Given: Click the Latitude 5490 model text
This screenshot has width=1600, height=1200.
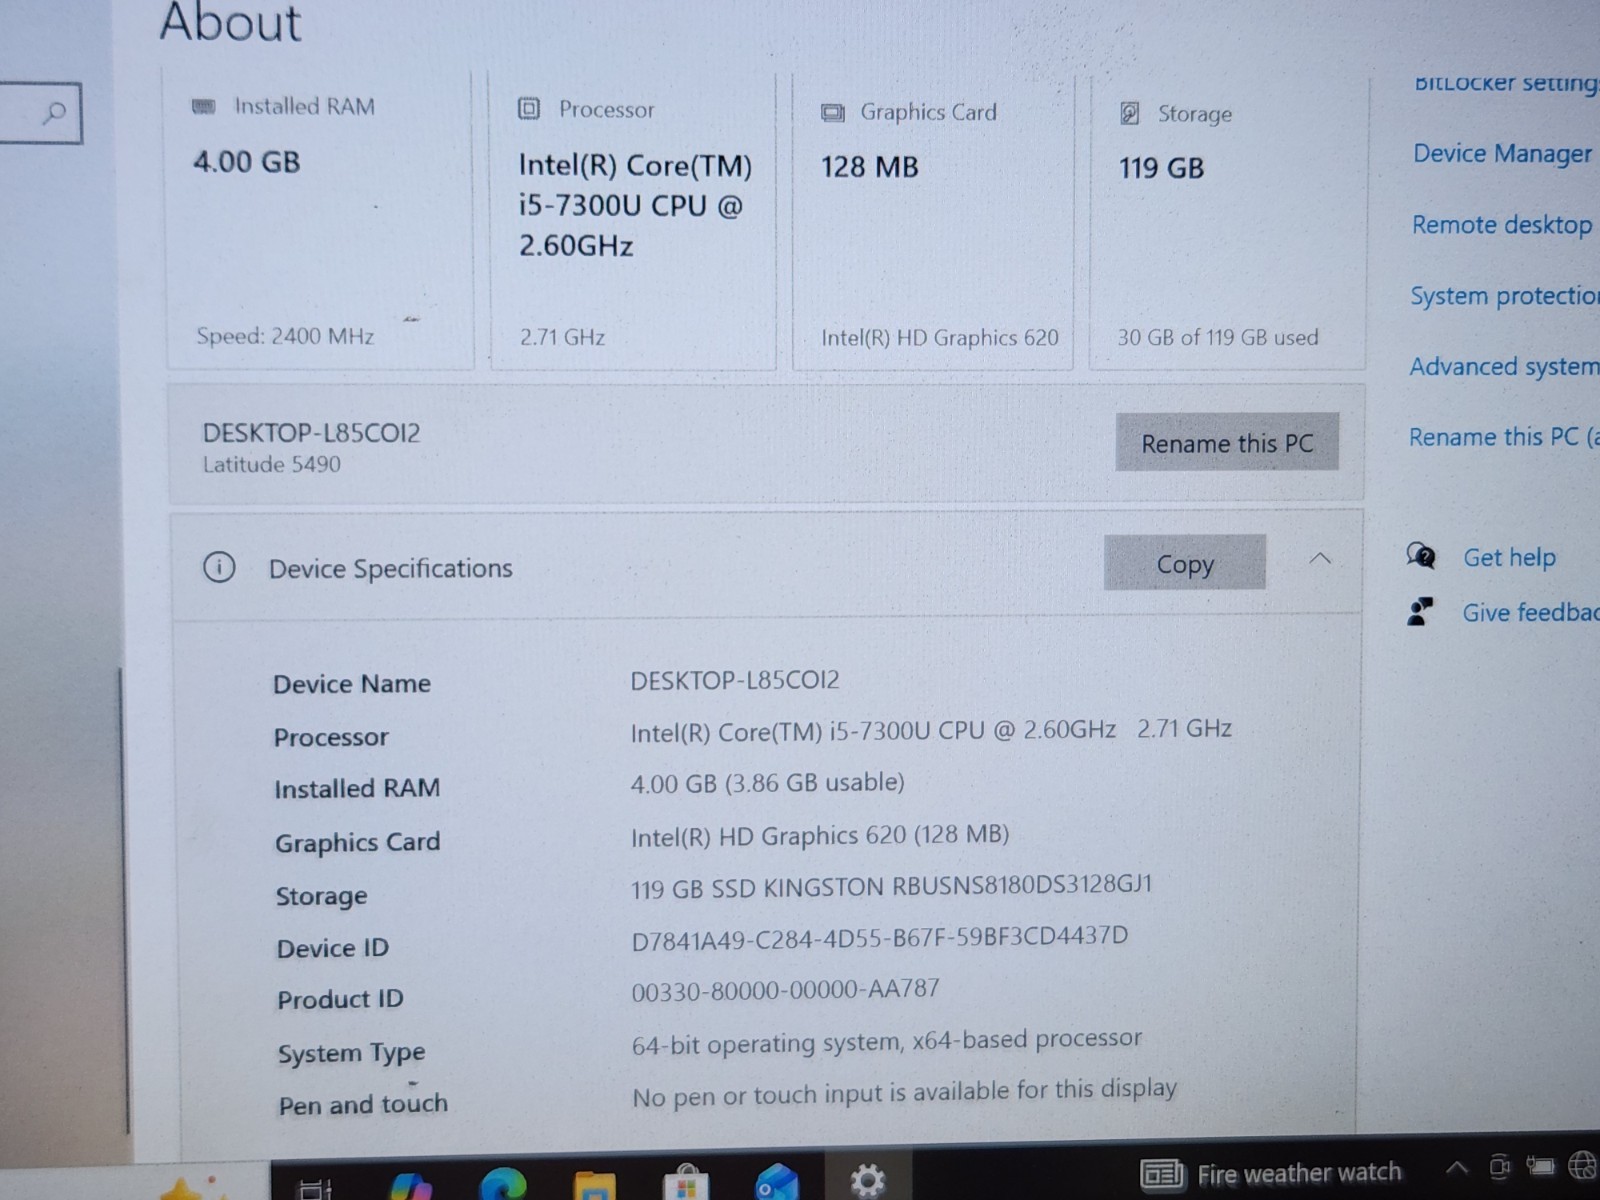Looking at the screenshot, I should (x=271, y=464).
